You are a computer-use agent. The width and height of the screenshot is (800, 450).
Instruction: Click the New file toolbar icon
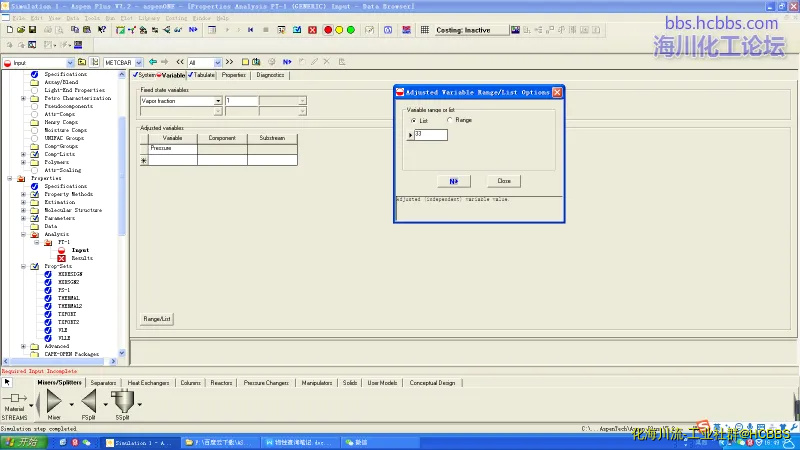(10, 30)
